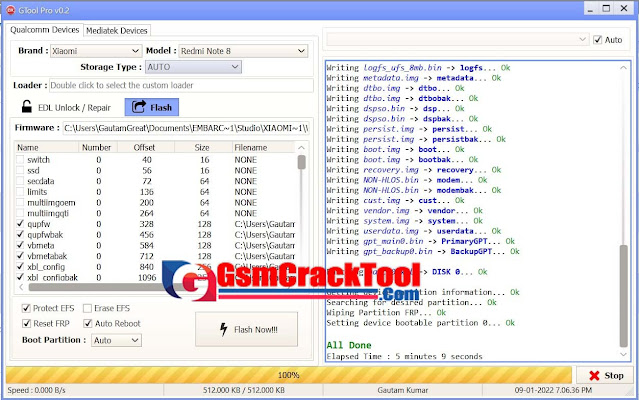
Task: Toggle the Protect EFS checkbox
Action: (x=26, y=308)
